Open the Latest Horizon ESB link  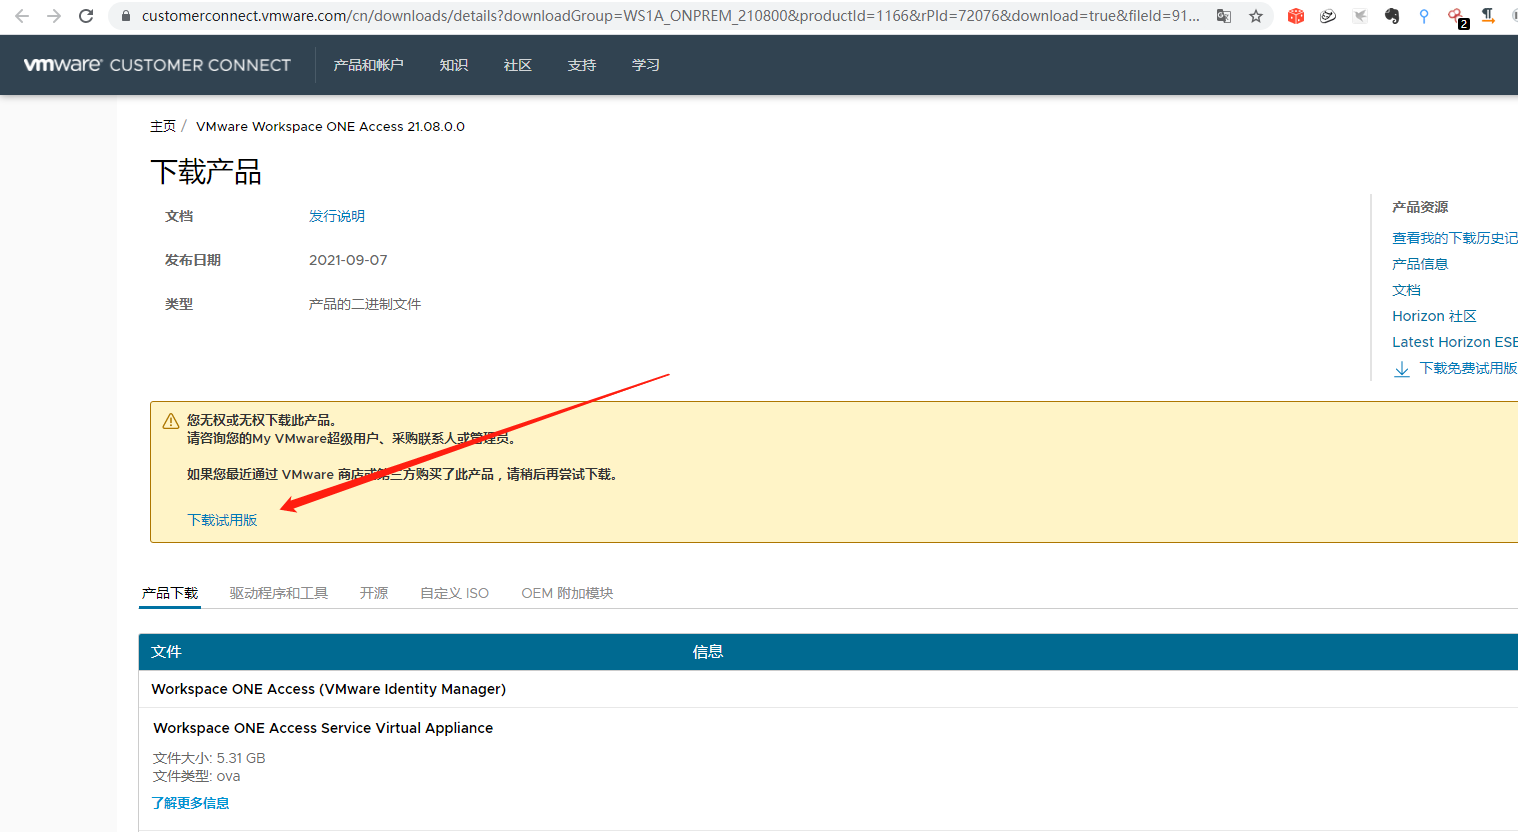pos(1455,342)
